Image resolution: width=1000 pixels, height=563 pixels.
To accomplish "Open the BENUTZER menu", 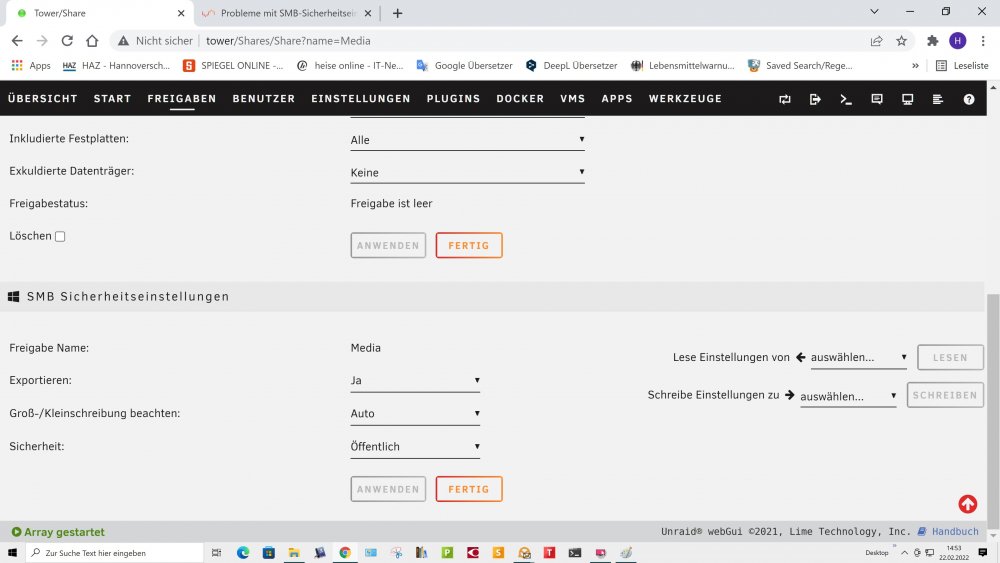I will pyautogui.click(x=263, y=99).
